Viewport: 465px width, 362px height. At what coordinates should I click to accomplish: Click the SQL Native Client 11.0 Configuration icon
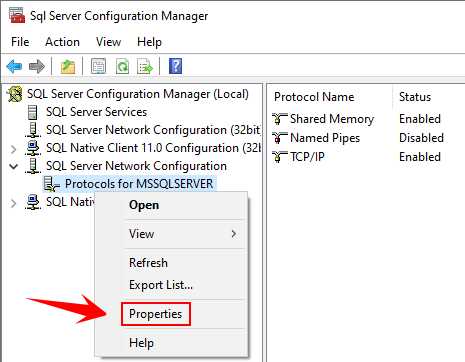pyautogui.click(x=33, y=148)
